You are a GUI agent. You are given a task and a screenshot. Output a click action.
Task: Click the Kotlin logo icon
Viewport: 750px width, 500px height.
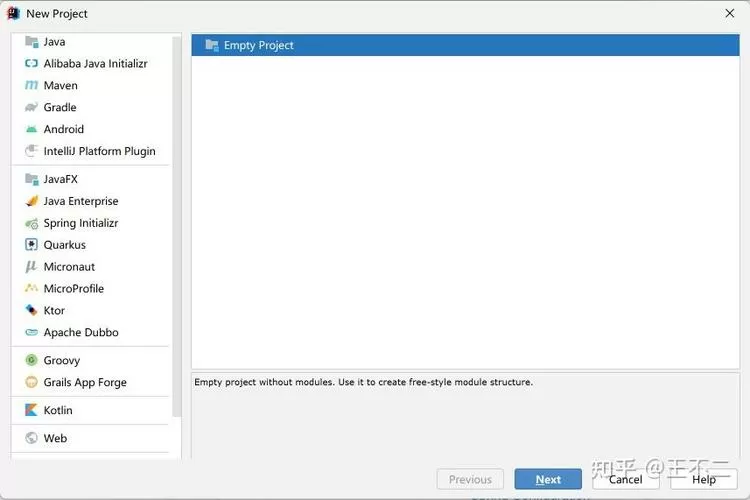32,410
